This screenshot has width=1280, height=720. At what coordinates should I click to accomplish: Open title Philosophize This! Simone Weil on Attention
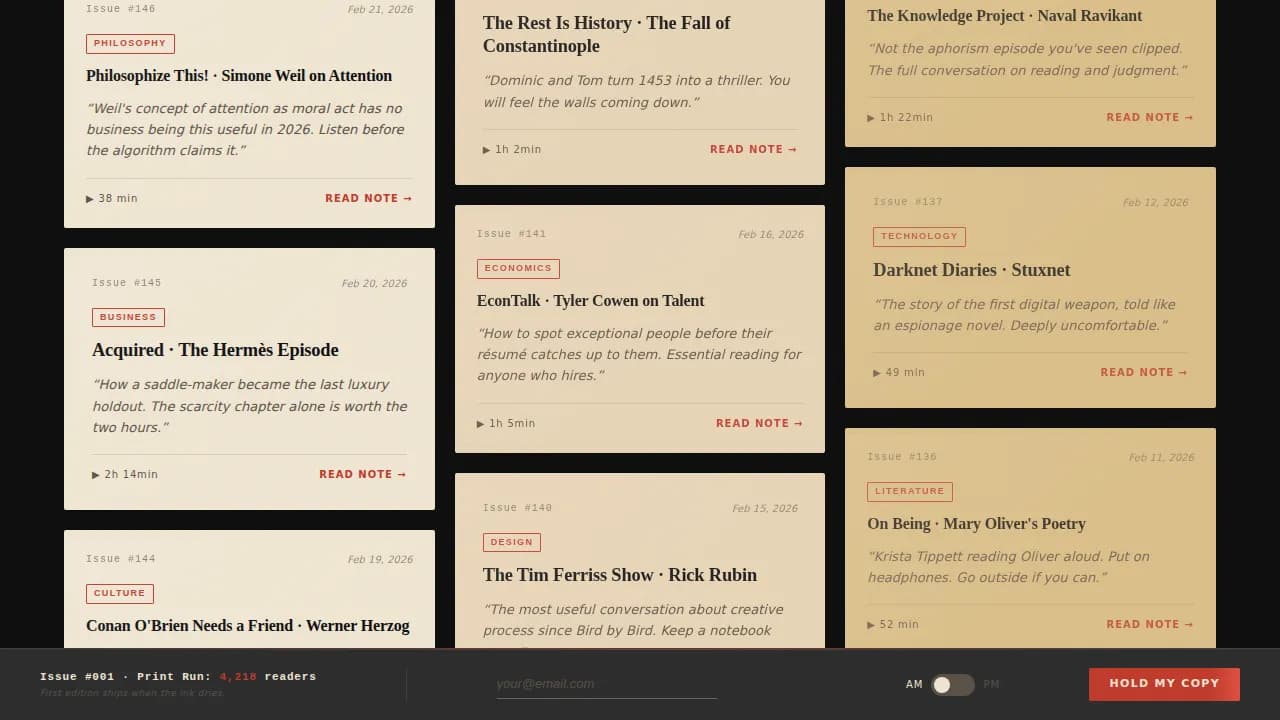click(x=239, y=76)
